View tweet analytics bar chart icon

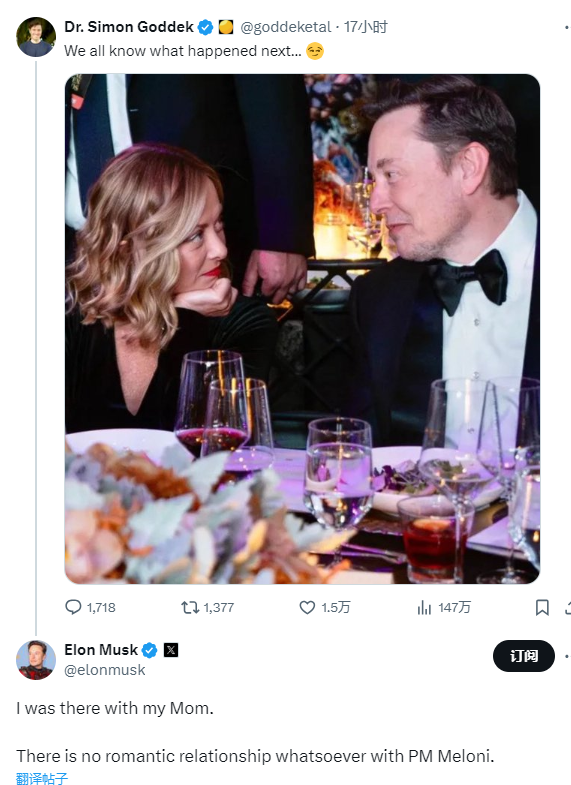424,608
